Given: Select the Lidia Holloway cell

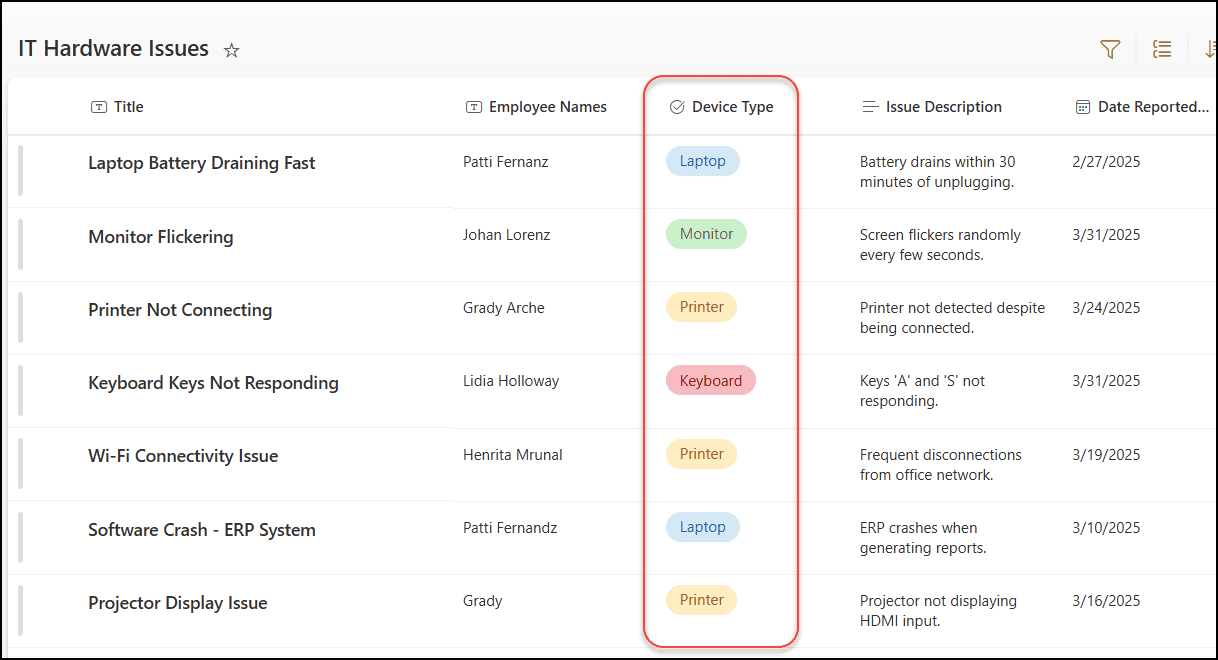Looking at the screenshot, I should pos(511,381).
